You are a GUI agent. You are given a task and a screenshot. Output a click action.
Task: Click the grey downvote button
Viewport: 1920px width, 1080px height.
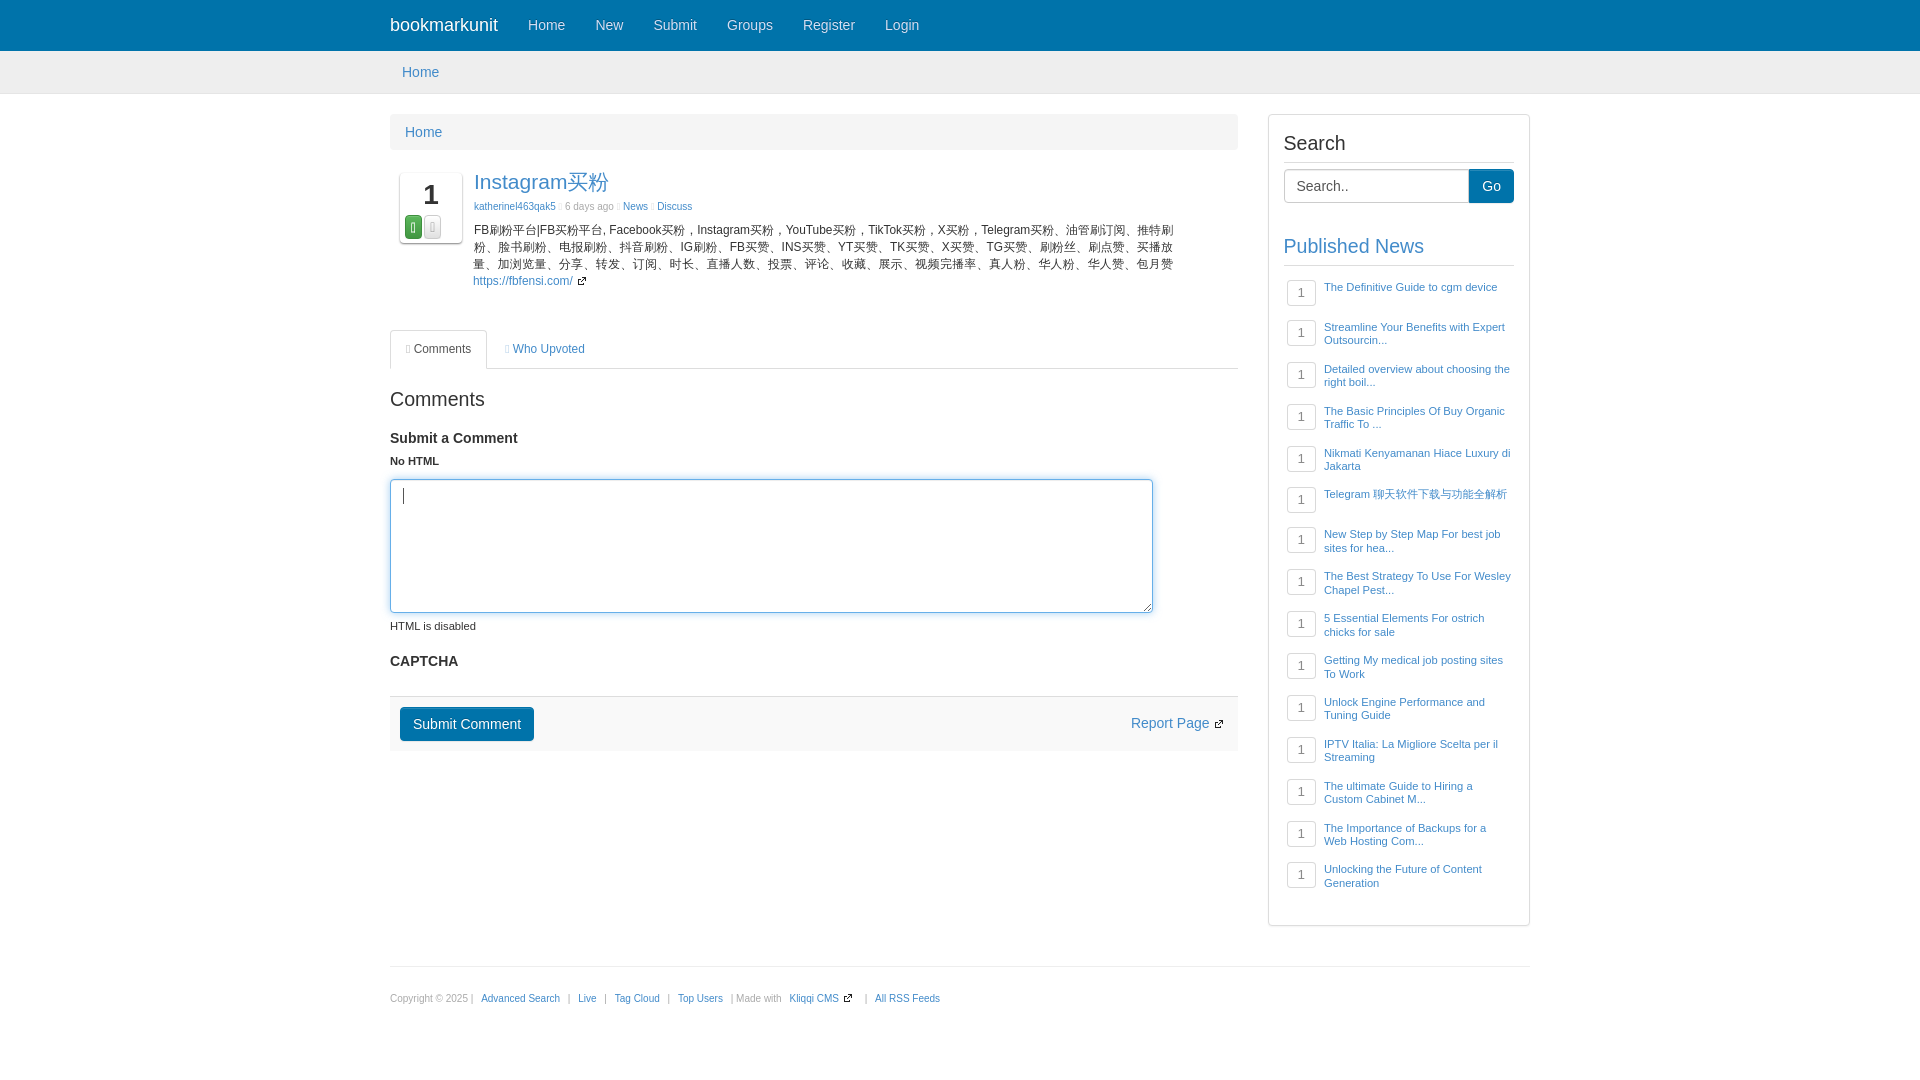(x=432, y=227)
